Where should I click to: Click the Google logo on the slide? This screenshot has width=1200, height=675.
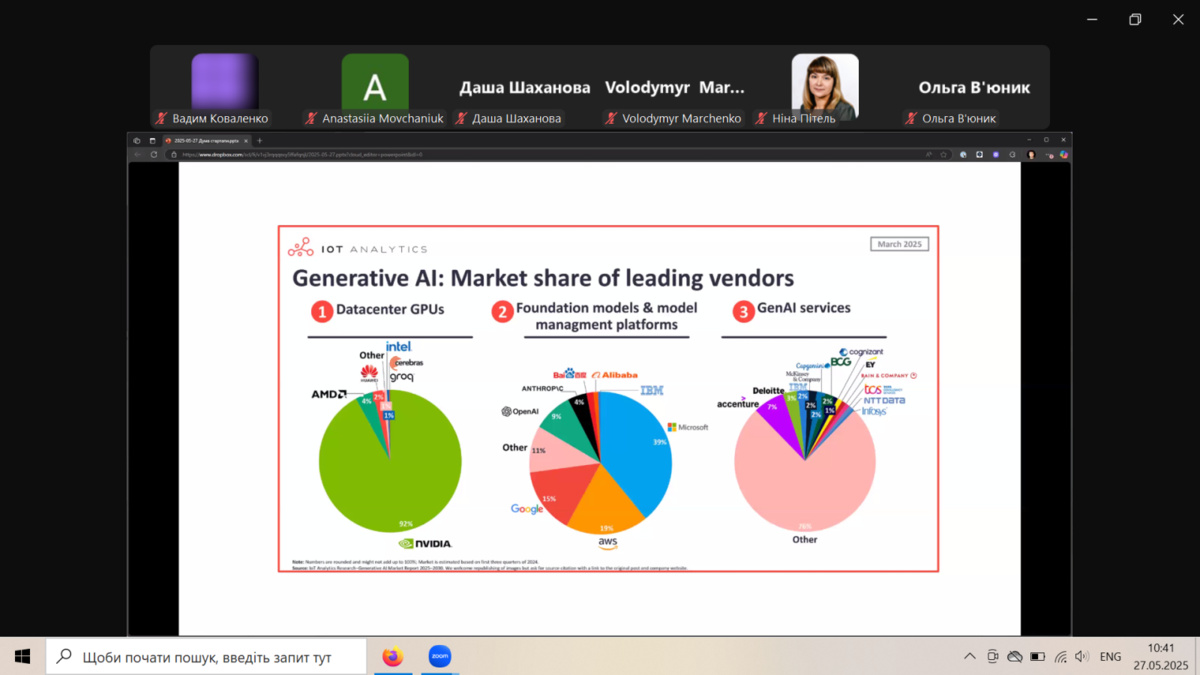click(x=527, y=509)
